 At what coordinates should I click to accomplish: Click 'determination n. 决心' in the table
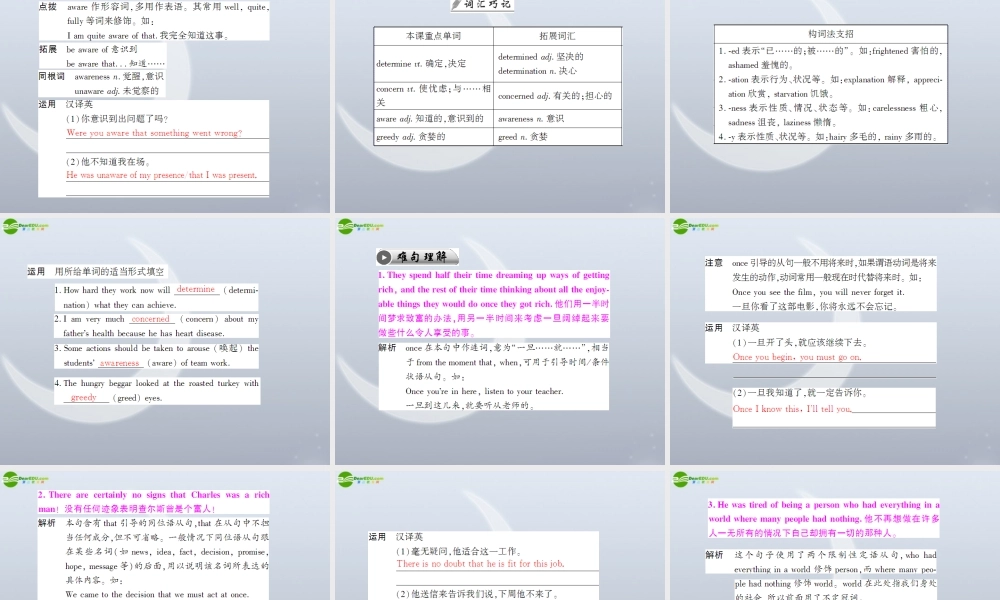(537, 71)
